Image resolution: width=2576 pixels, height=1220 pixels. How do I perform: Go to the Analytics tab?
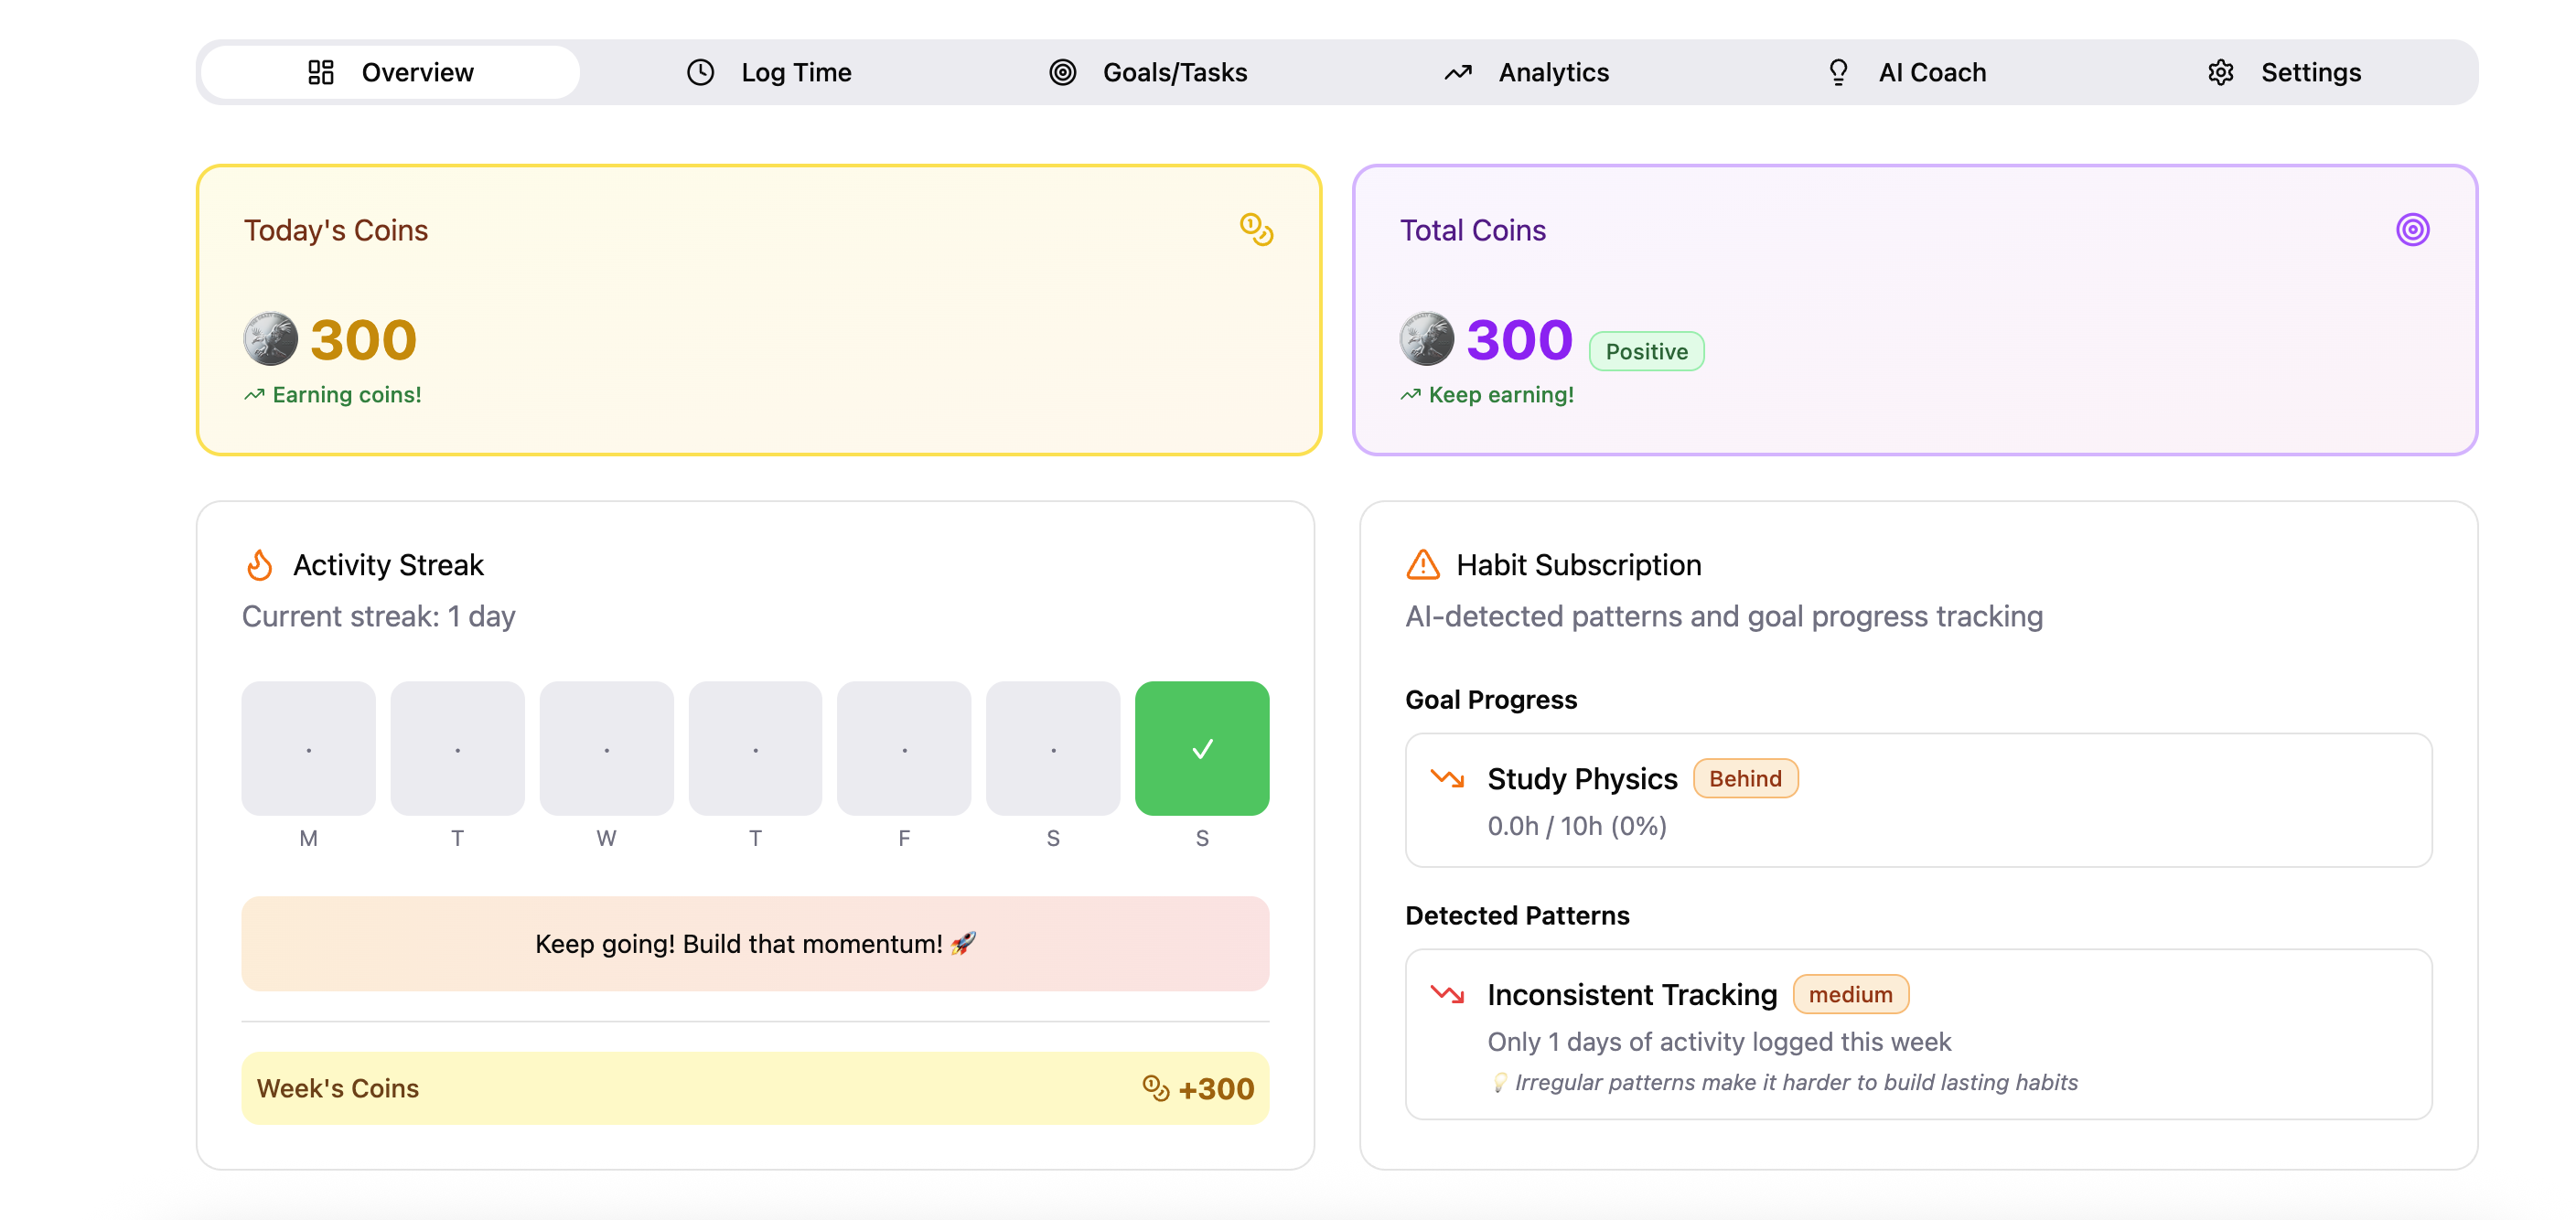tap(1526, 72)
